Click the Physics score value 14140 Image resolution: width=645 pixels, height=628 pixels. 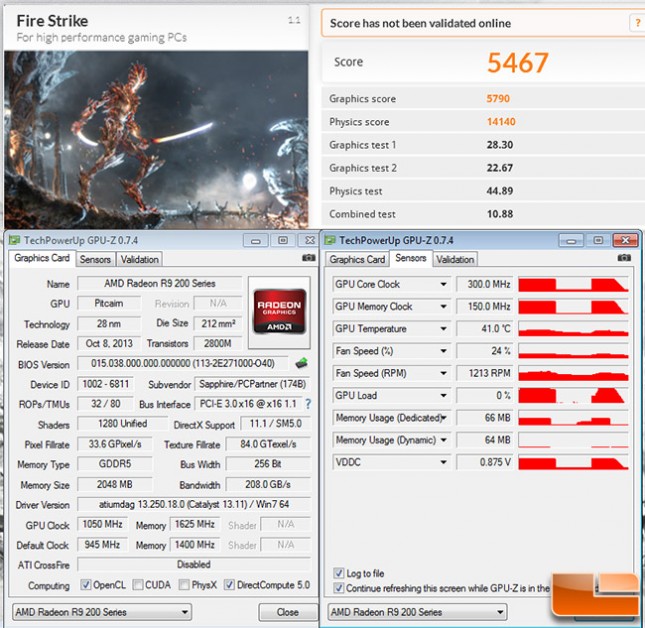[x=501, y=122]
